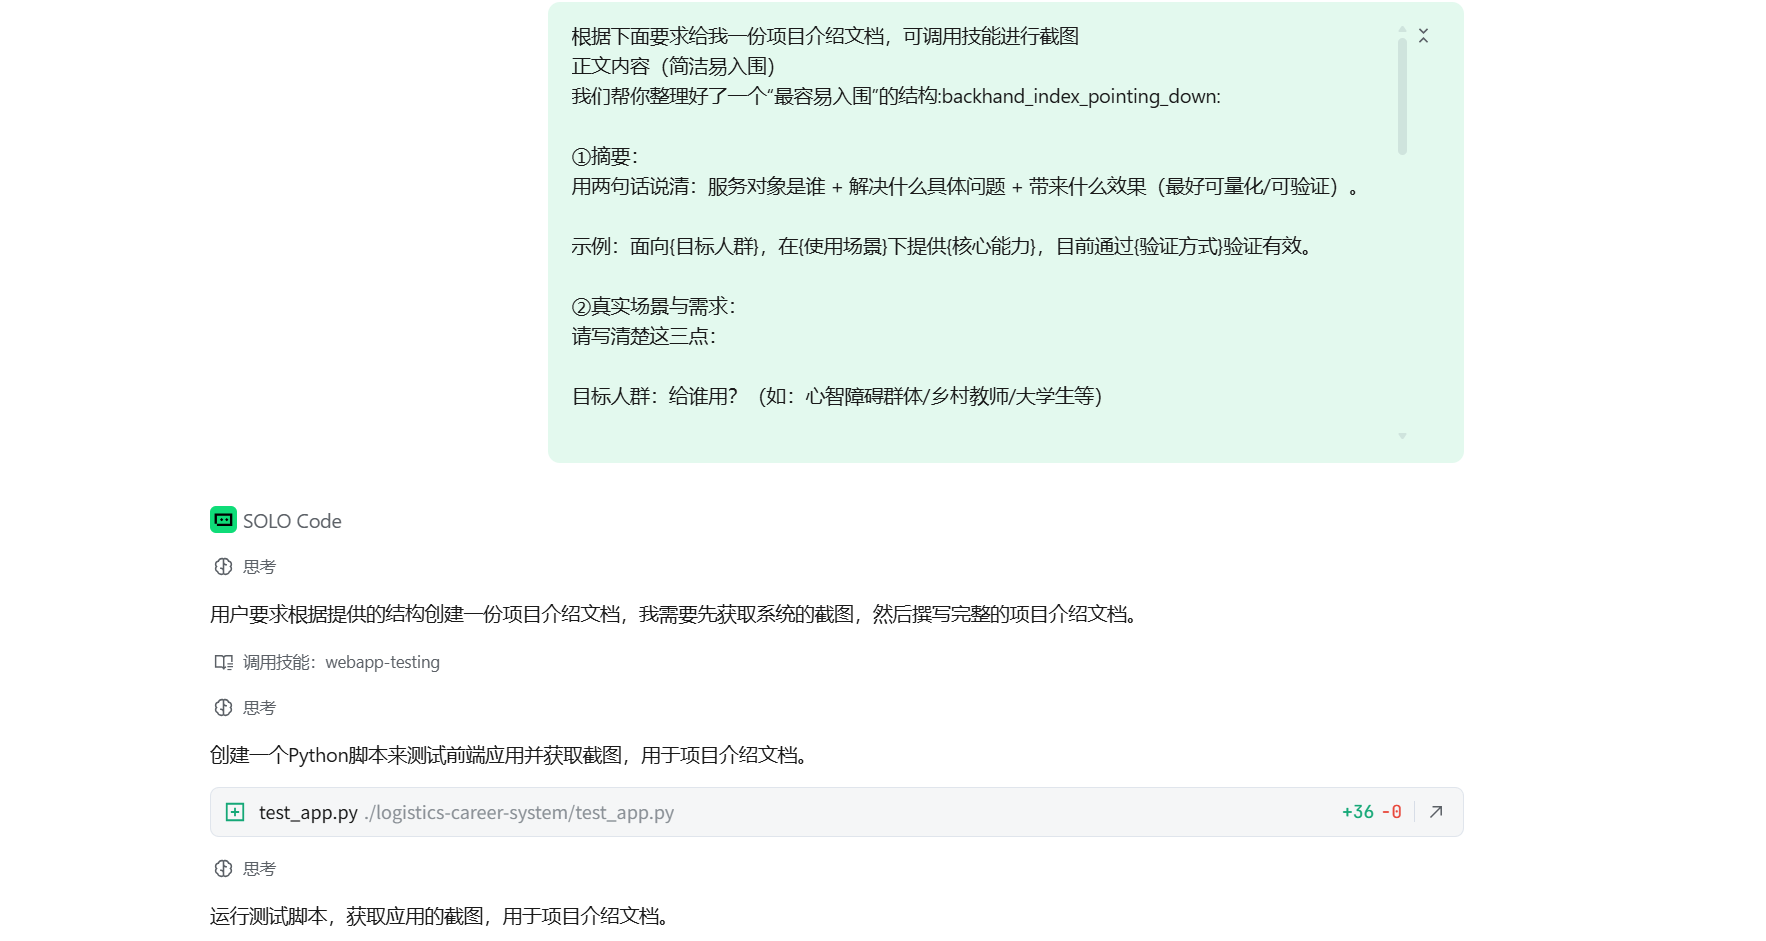
Task: Click the second 思考 thinking icon
Action: point(223,708)
